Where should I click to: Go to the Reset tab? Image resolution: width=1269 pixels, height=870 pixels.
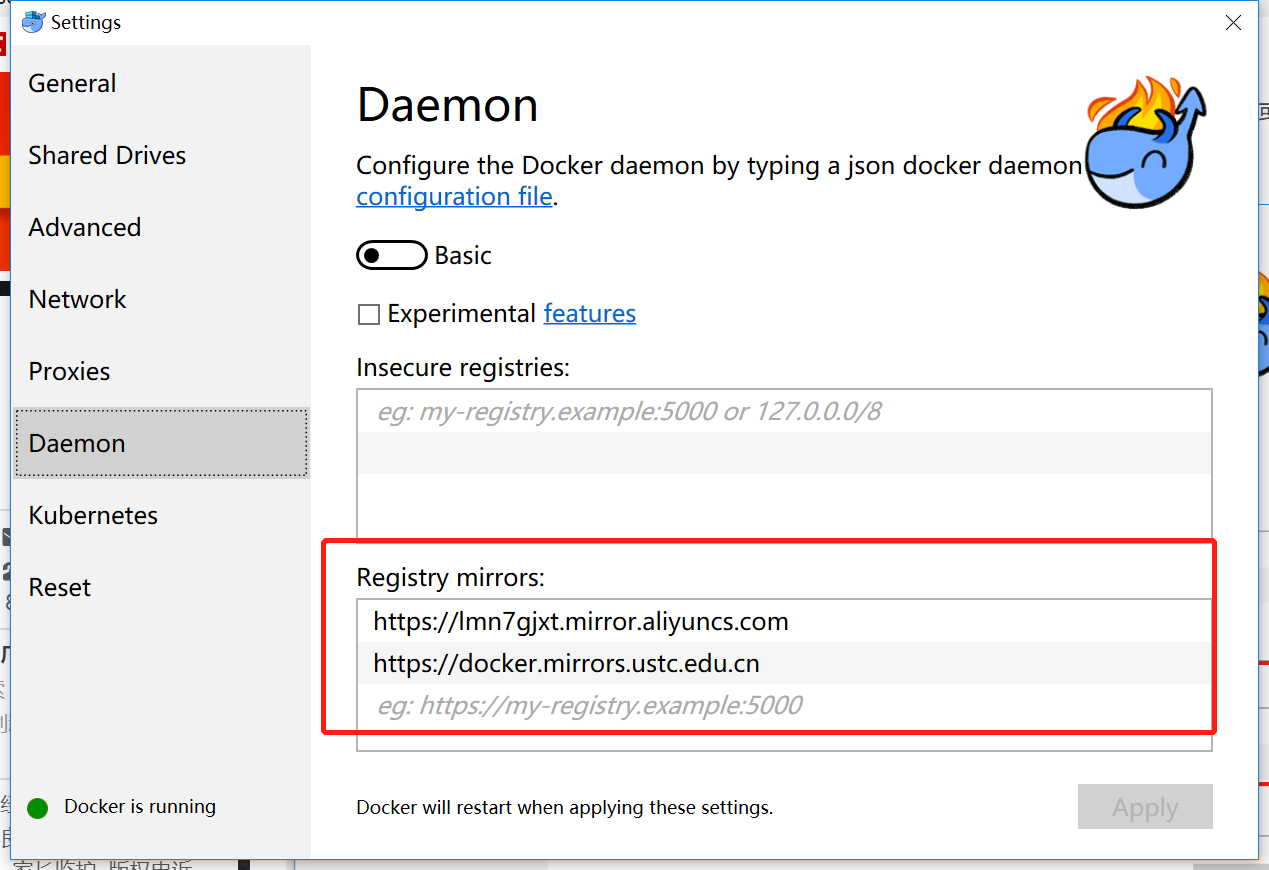[x=60, y=587]
